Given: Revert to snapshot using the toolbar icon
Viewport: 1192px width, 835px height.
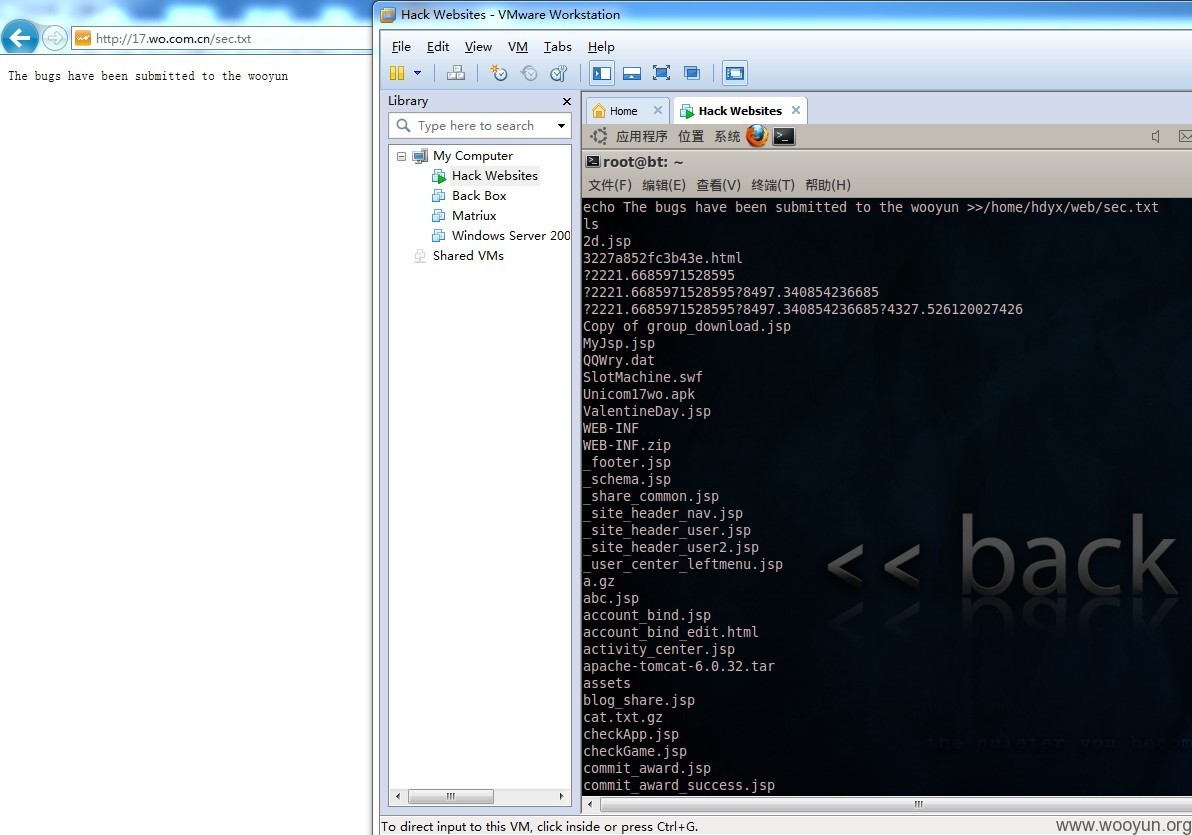Looking at the screenshot, I should click(x=529, y=73).
